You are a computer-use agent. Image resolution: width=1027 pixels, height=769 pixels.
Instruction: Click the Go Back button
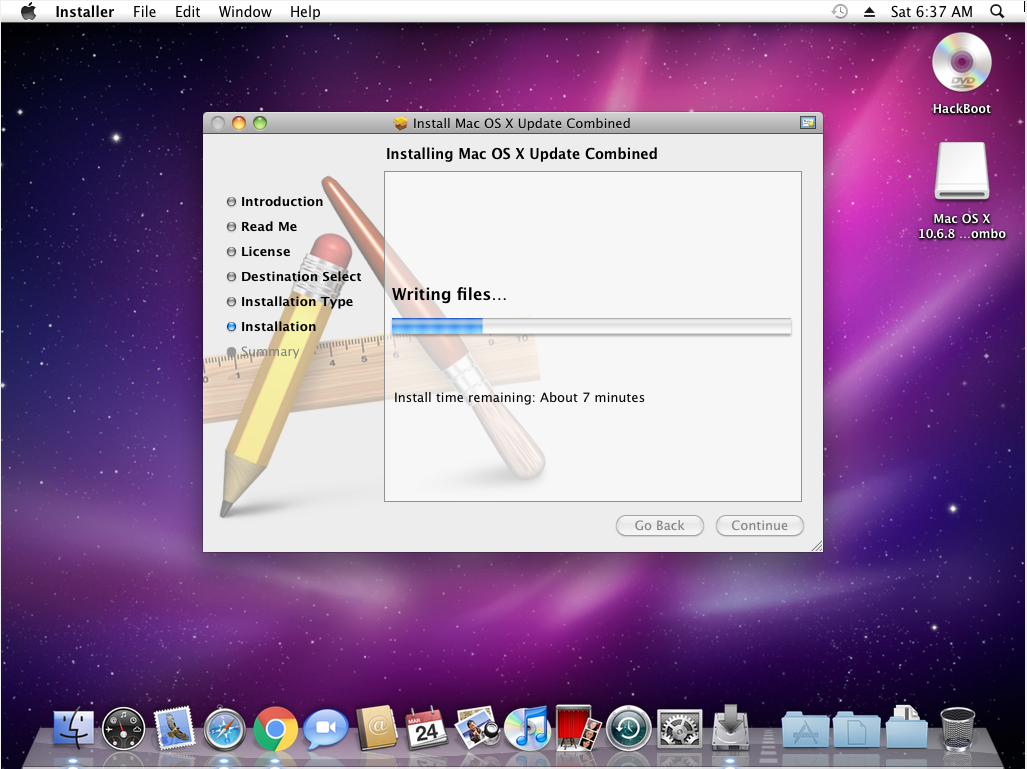point(660,525)
